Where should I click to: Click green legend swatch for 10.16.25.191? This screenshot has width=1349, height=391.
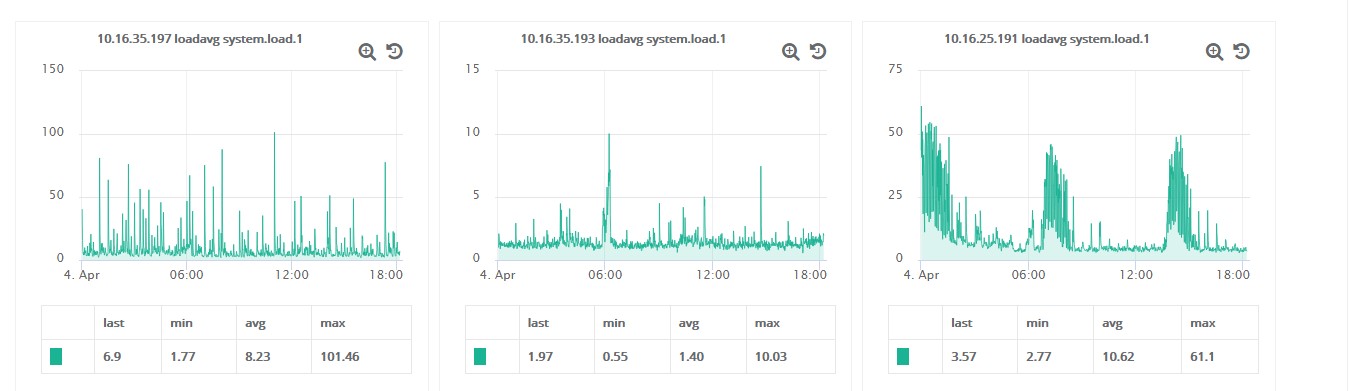pos(903,356)
